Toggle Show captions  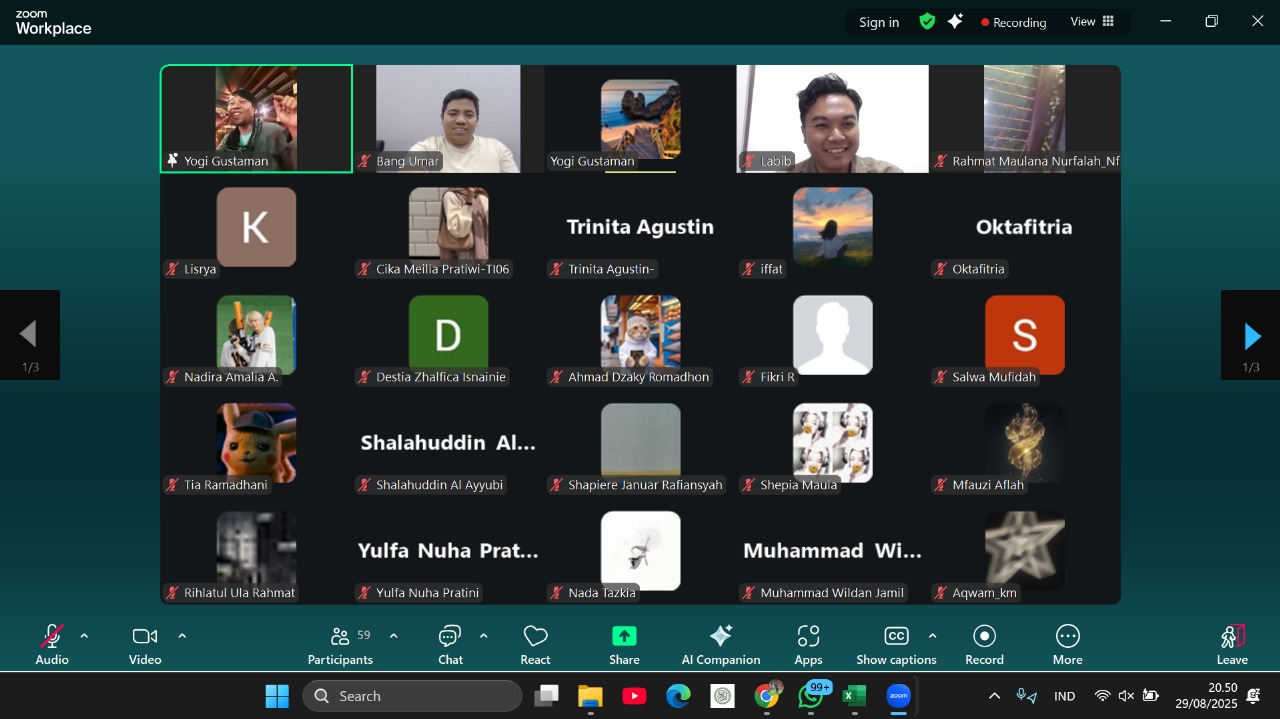pyautogui.click(x=896, y=644)
